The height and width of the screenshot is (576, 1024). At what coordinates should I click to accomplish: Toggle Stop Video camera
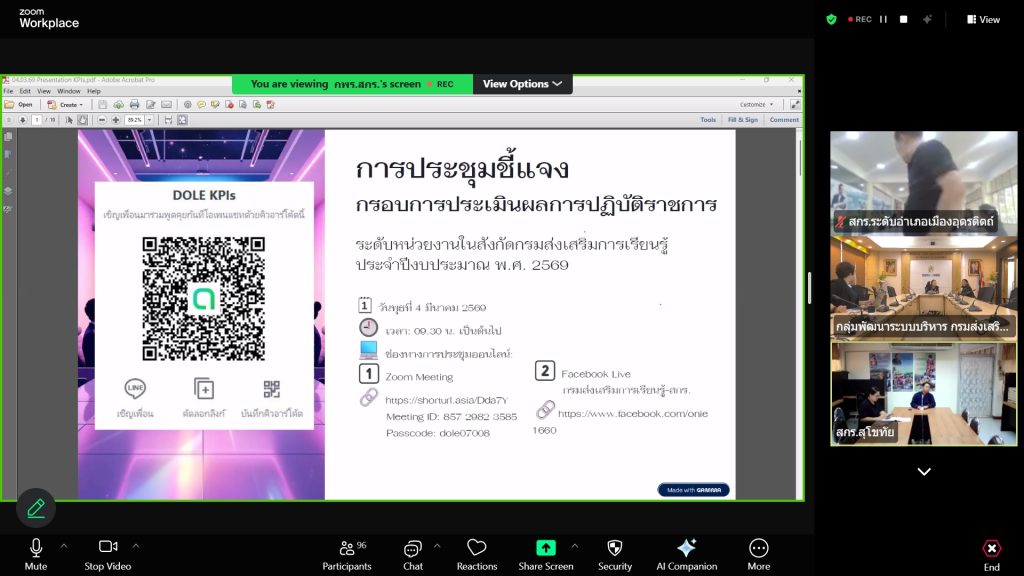click(x=108, y=554)
